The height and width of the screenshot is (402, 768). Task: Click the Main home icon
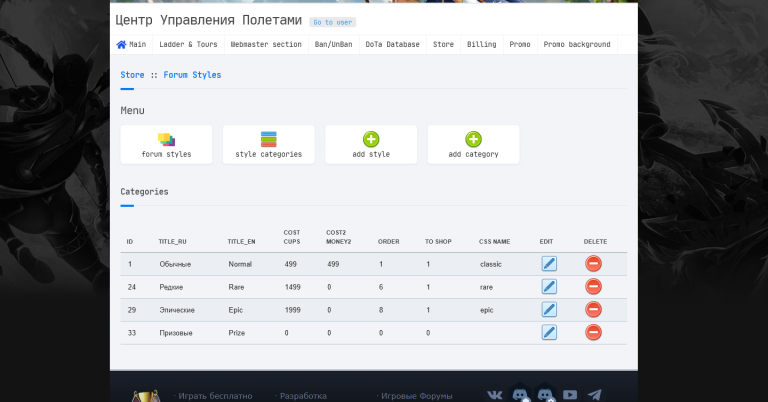pyautogui.click(x=121, y=45)
